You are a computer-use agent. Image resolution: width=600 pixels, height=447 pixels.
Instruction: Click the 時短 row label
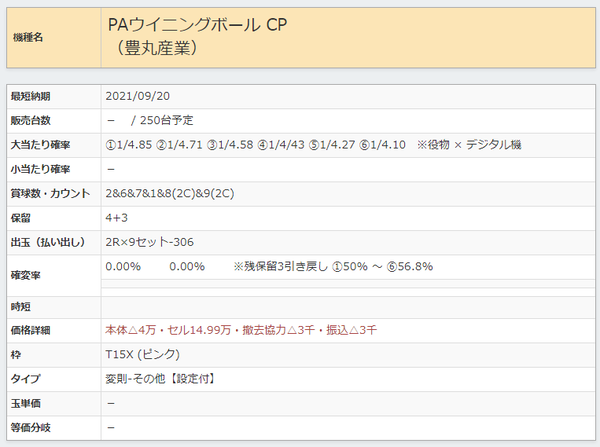point(20,307)
